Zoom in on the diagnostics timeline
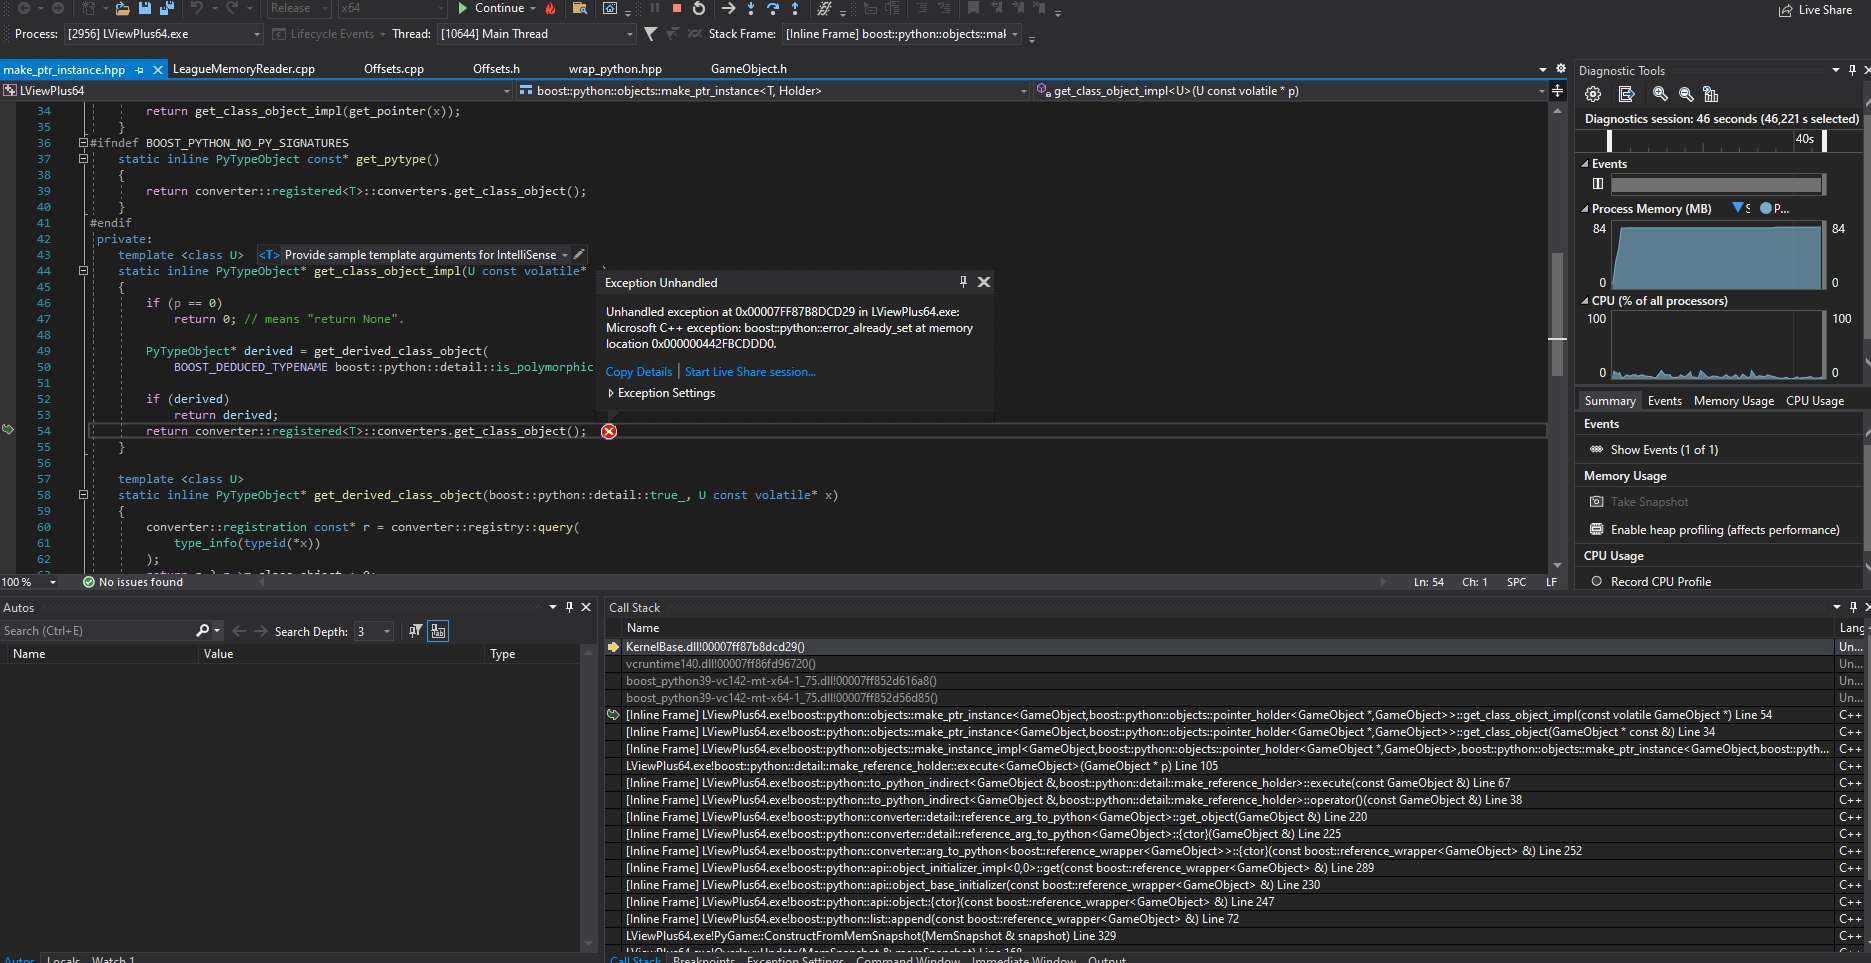 pos(1660,94)
